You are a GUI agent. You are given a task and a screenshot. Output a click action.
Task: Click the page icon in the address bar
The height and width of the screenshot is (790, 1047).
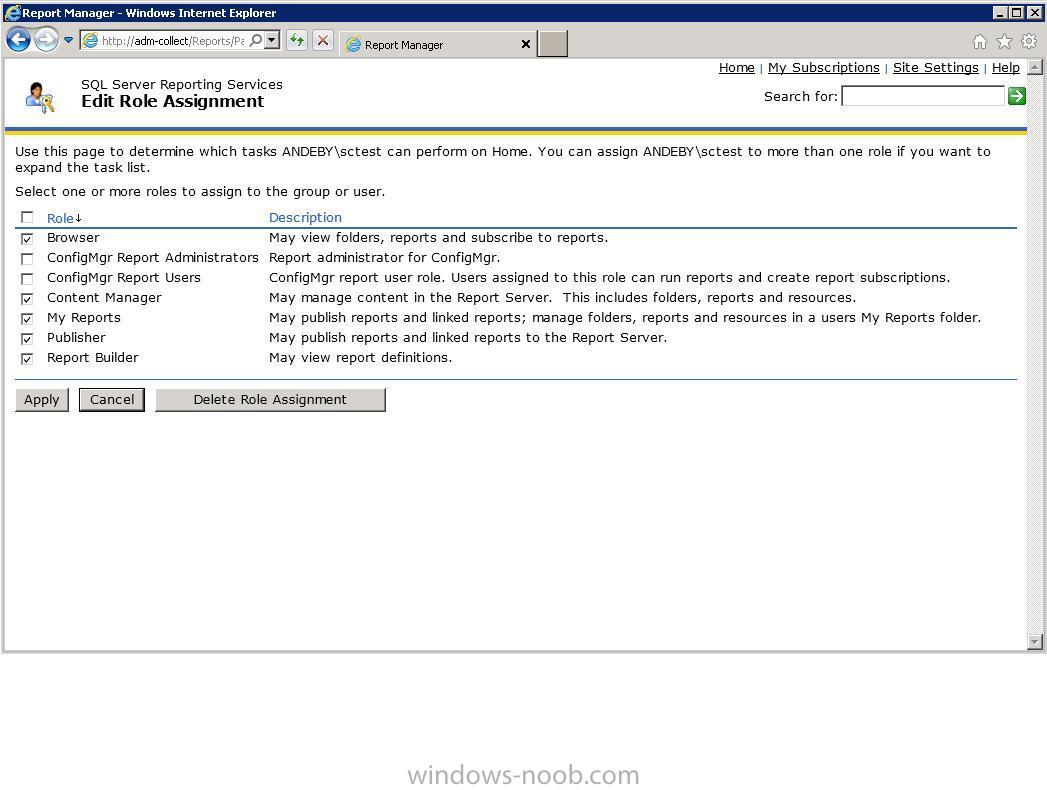point(90,40)
